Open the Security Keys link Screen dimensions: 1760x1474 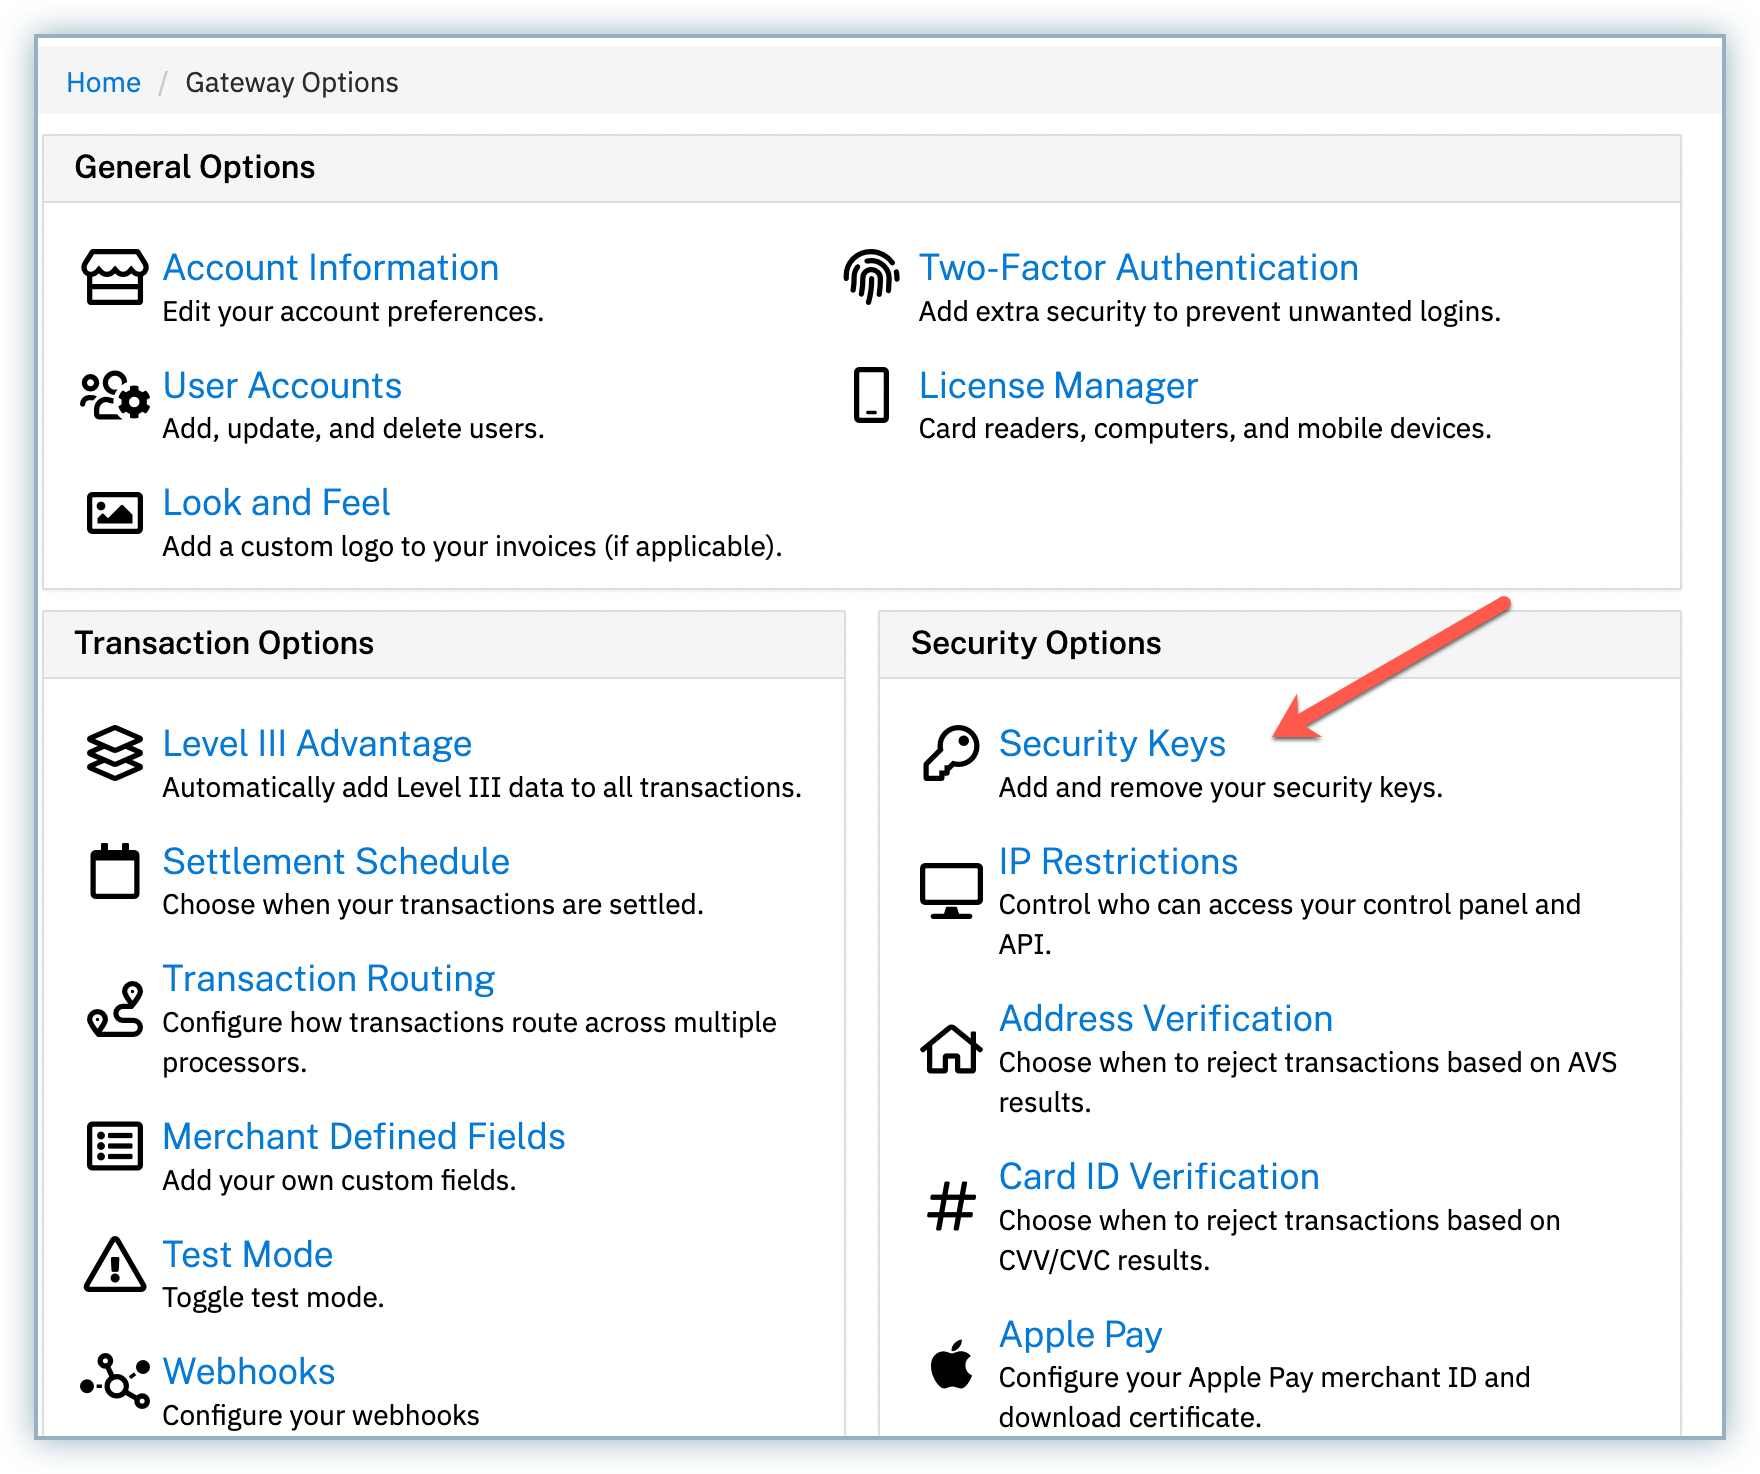pyautogui.click(x=1111, y=744)
